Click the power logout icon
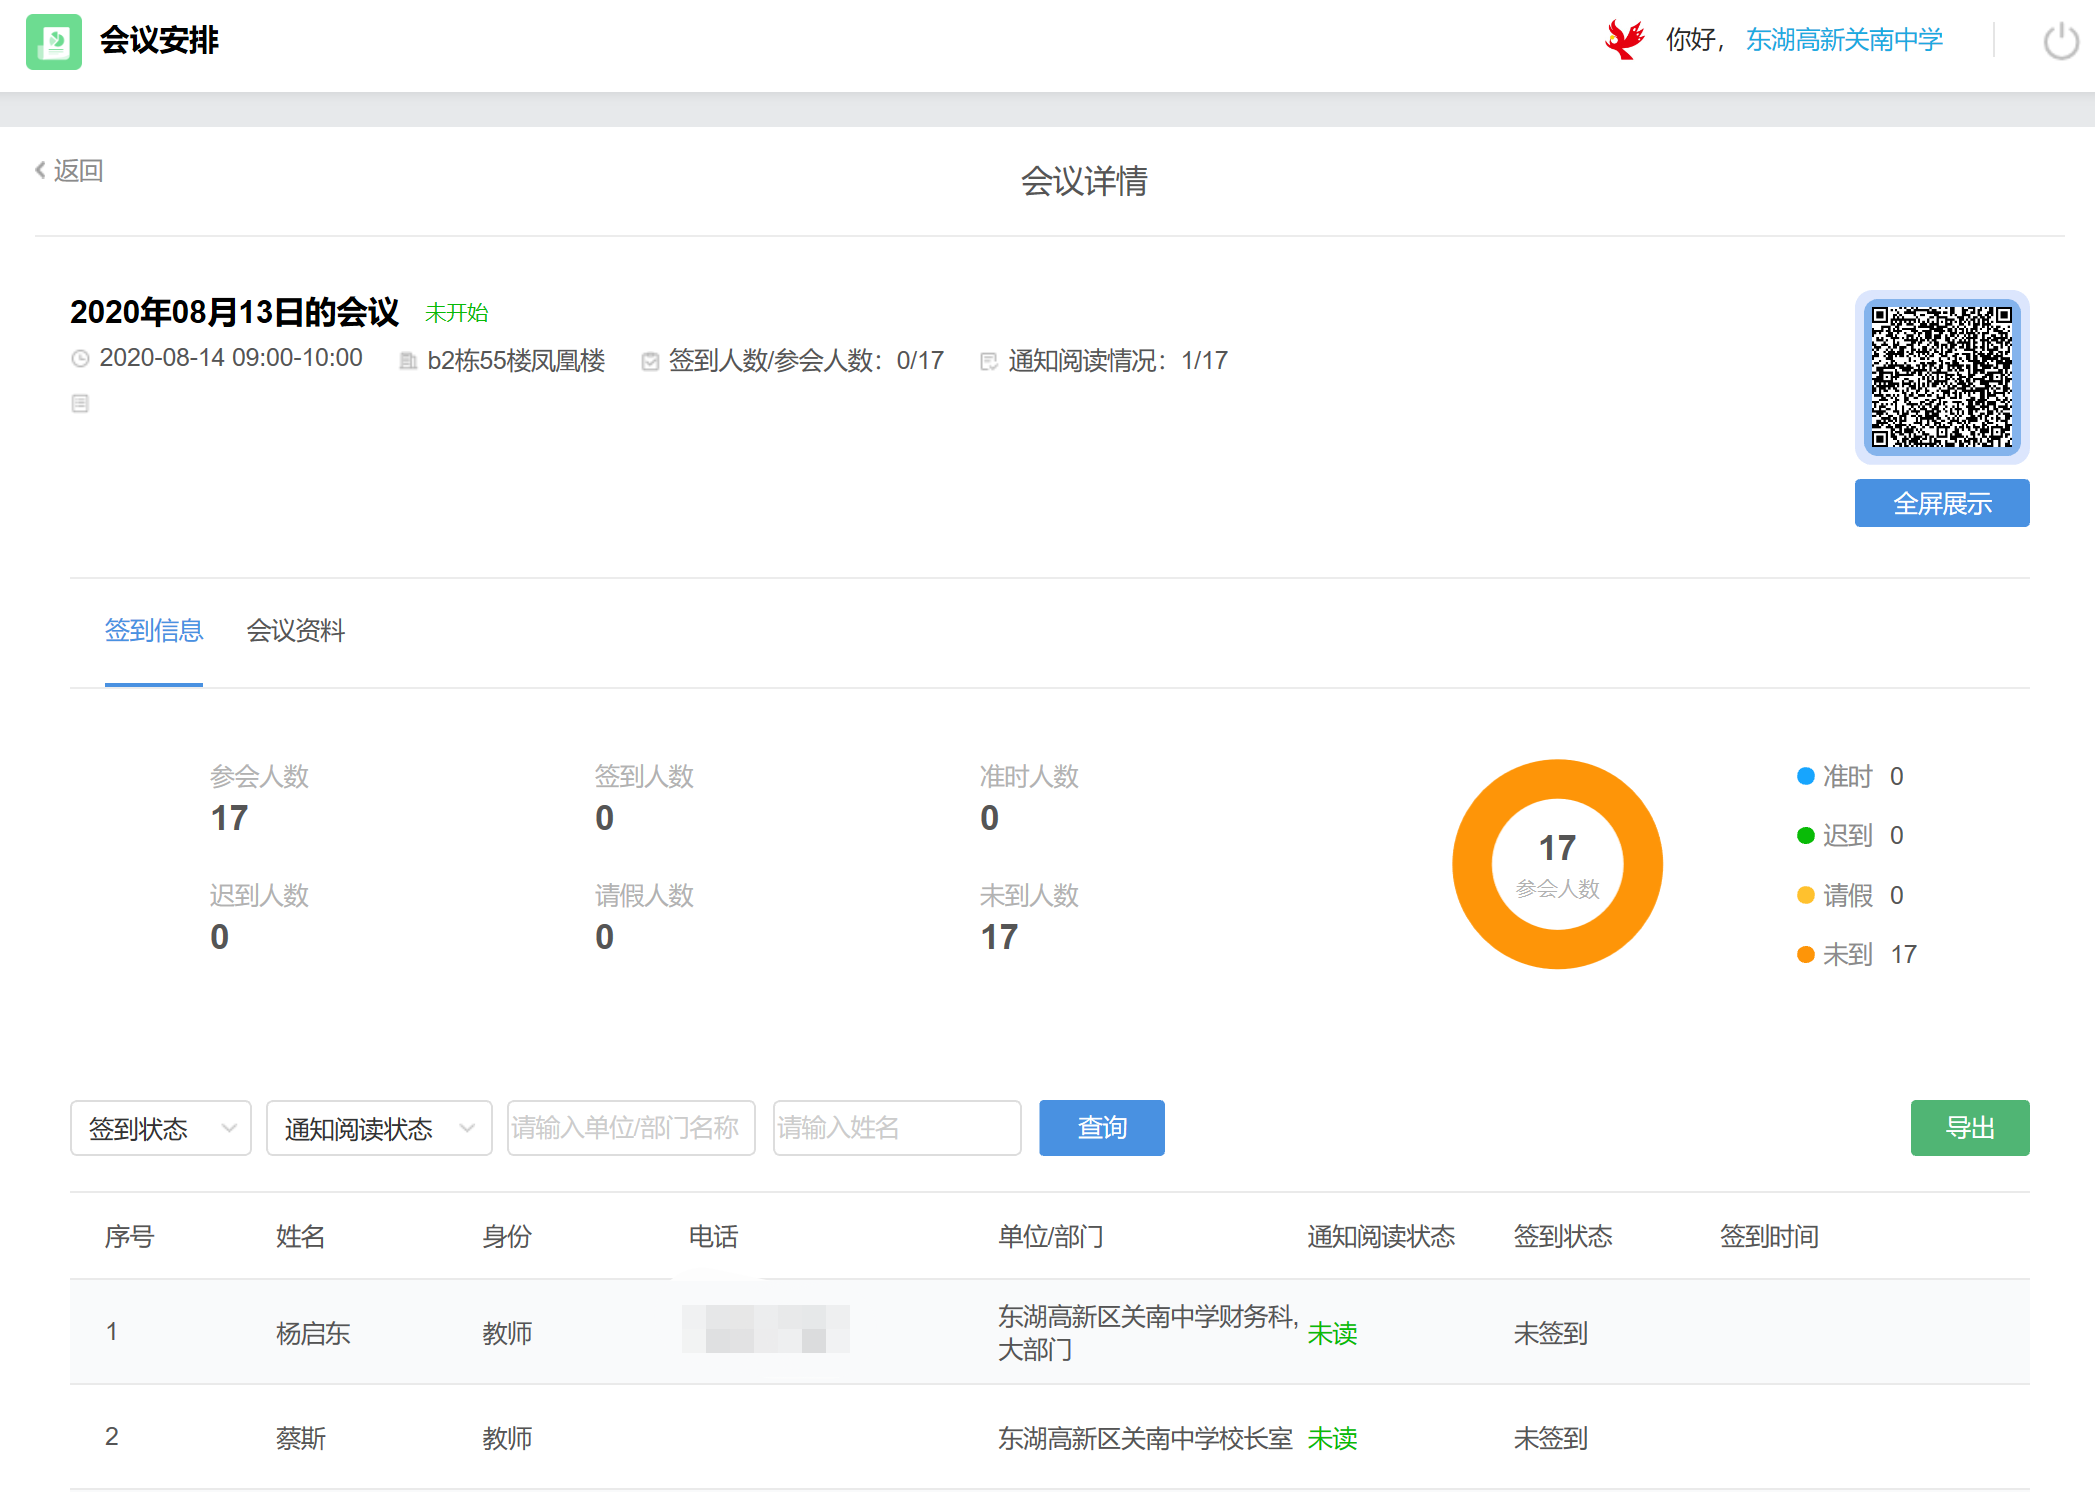2095x1492 pixels. pyautogui.click(x=2060, y=41)
